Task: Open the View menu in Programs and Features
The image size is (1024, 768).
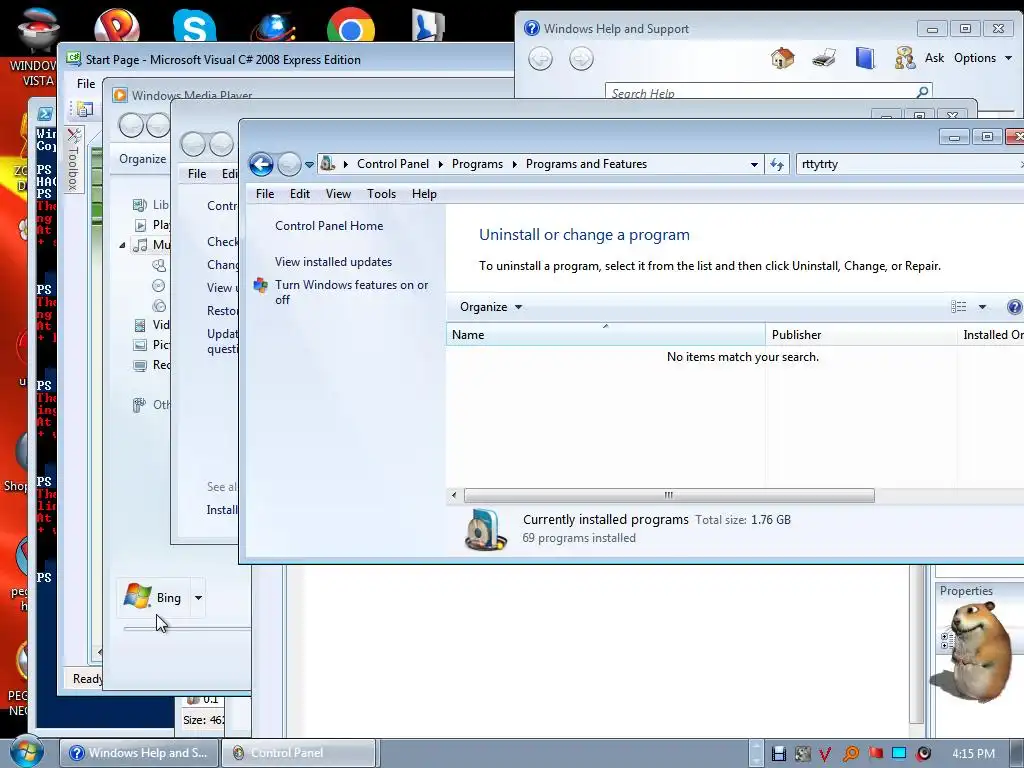Action: click(x=338, y=194)
